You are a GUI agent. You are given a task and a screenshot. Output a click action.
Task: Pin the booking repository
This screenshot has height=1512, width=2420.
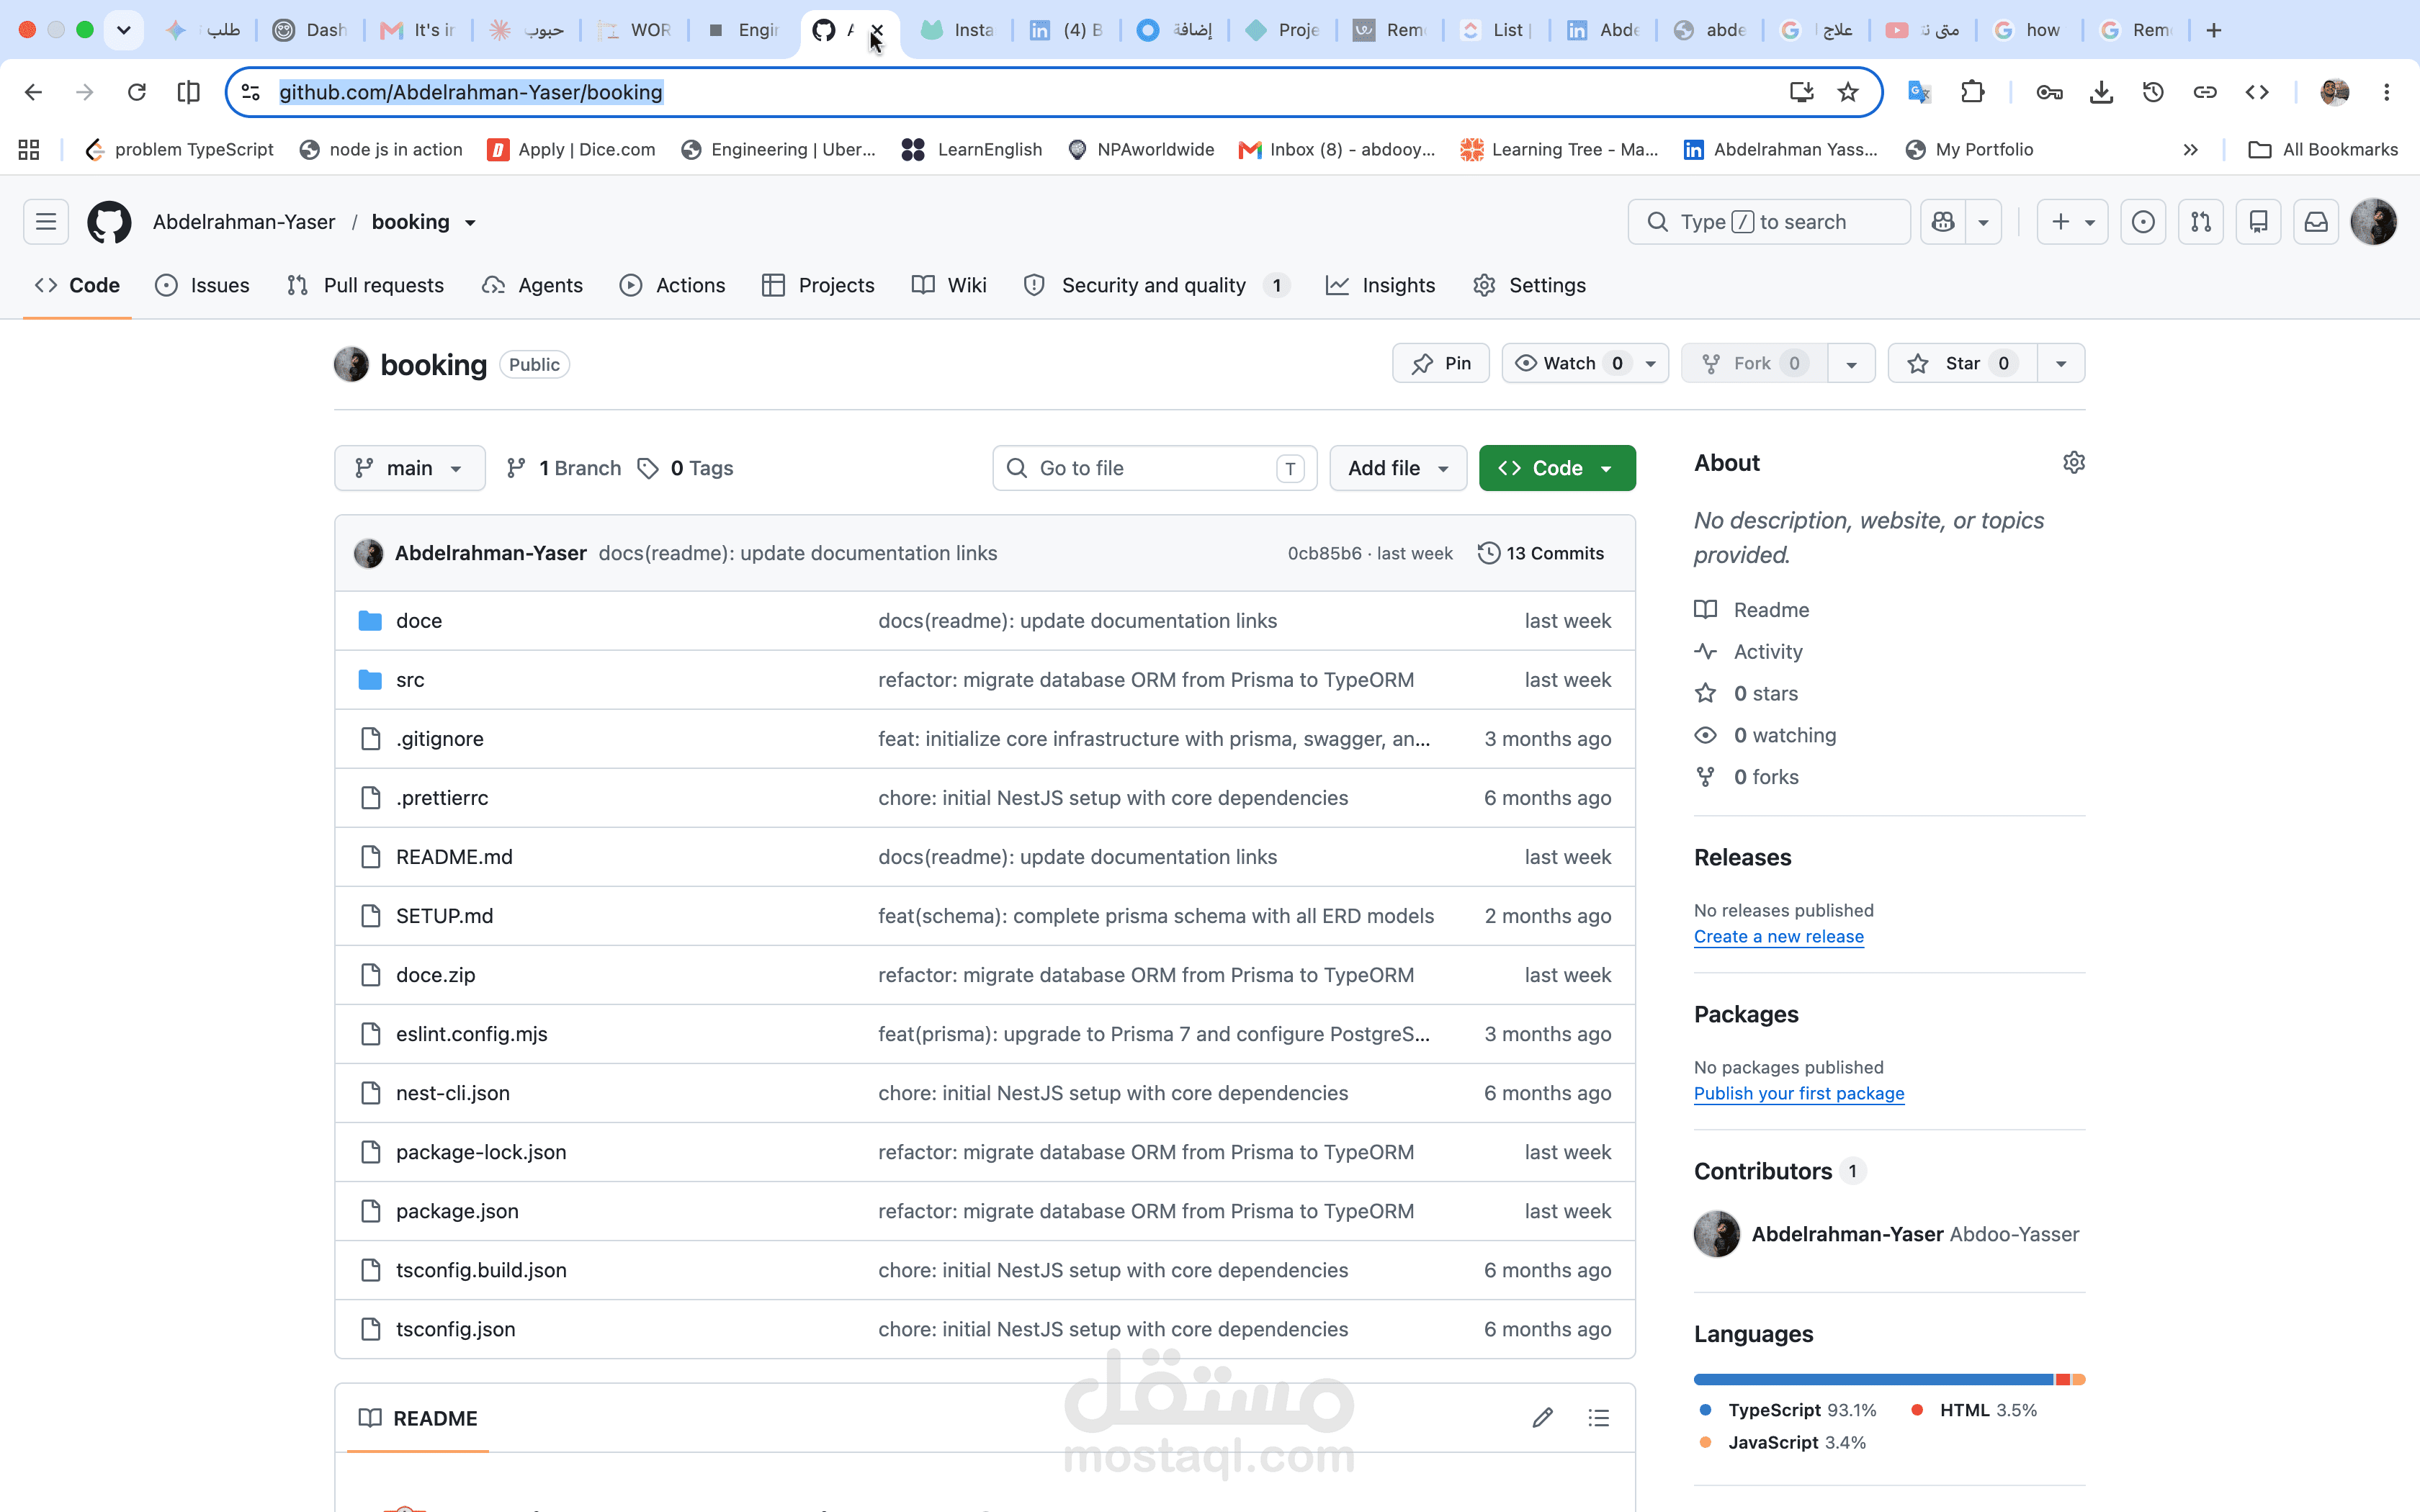(1441, 363)
